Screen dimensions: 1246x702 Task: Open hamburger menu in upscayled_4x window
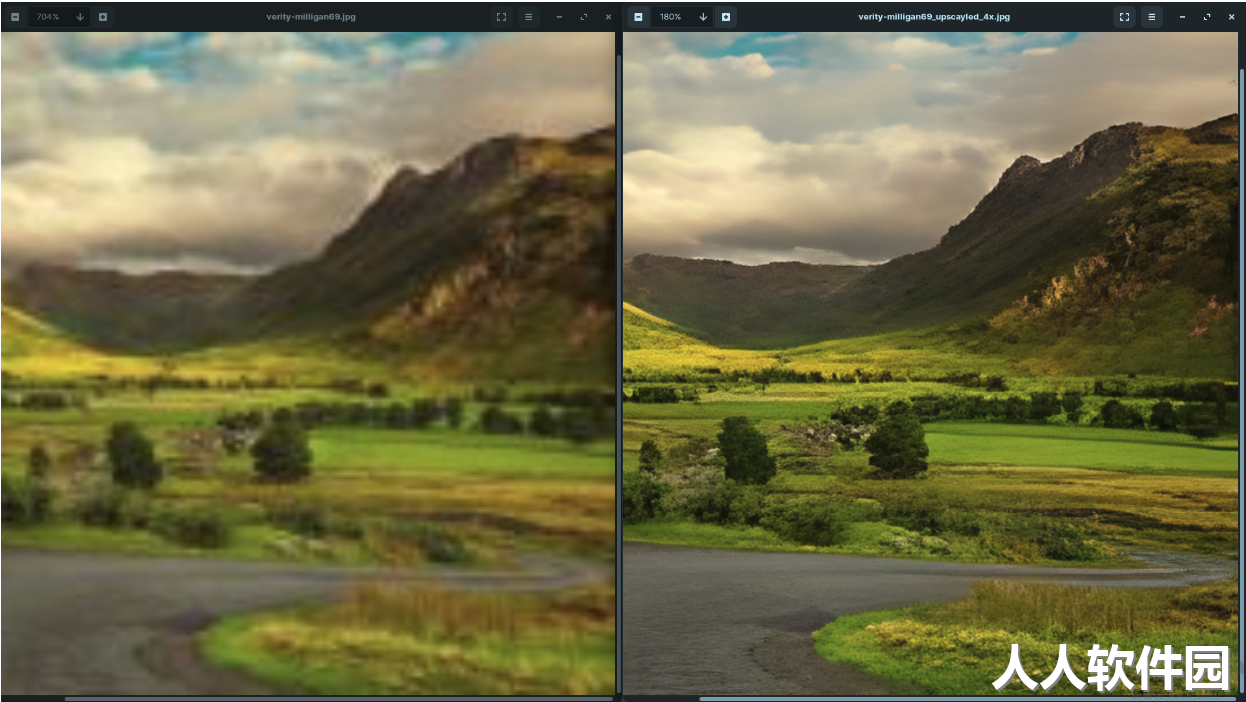1152,17
